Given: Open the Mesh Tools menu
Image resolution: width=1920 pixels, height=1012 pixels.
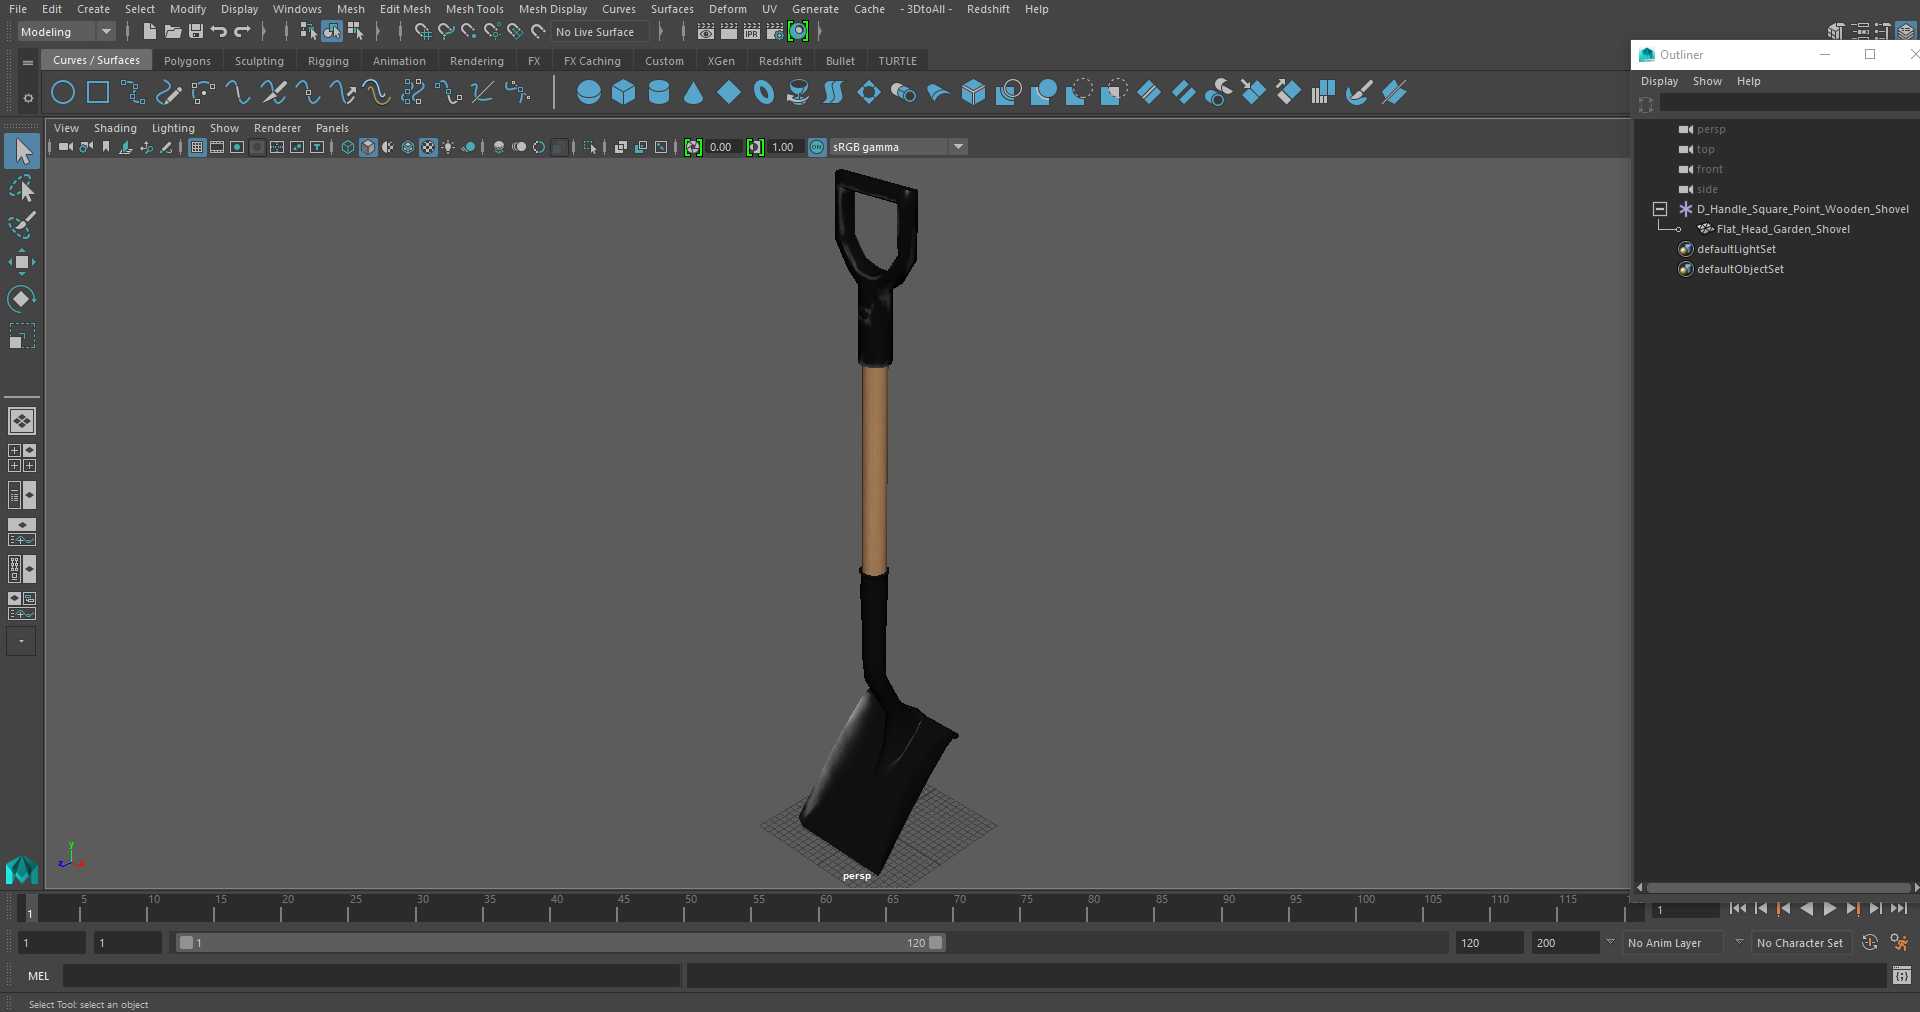Looking at the screenshot, I should click(x=474, y=9).
